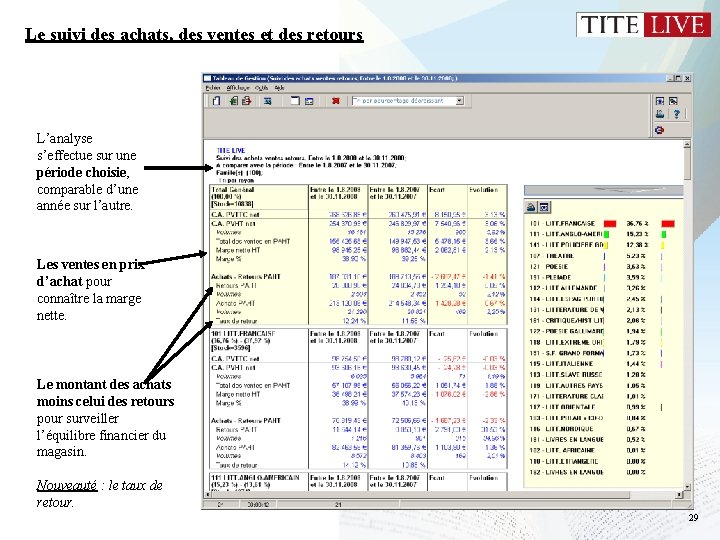The width and height of the screenshot is (720, 540).
Task: Click the '245 829,97 €' cell
Action: click(407, 224)
